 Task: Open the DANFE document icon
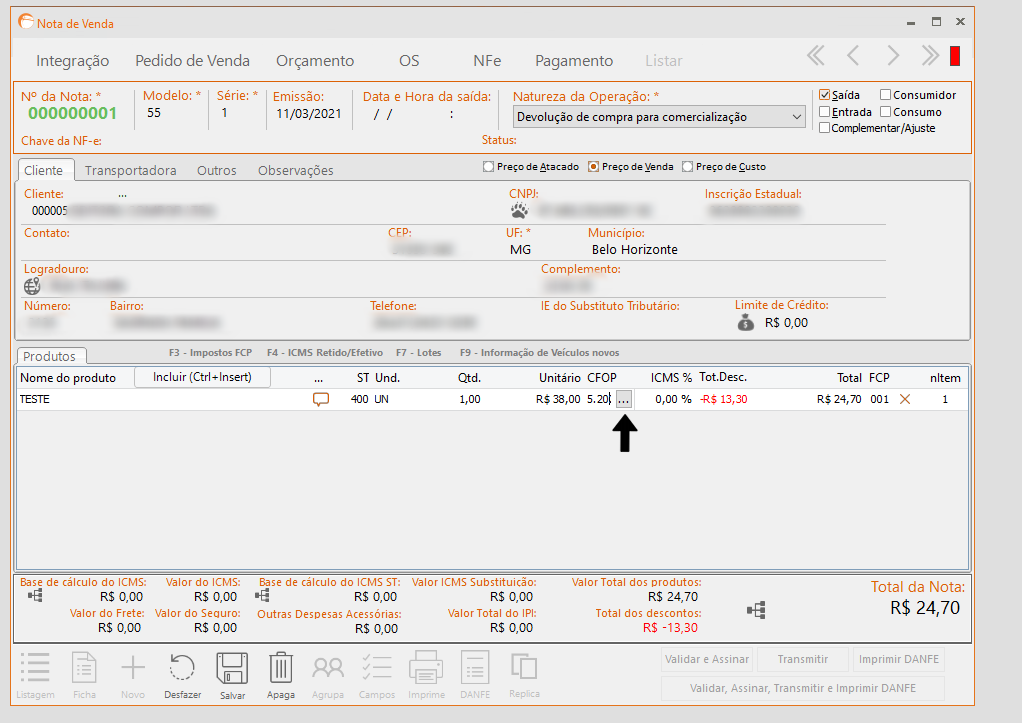(475, 668)
